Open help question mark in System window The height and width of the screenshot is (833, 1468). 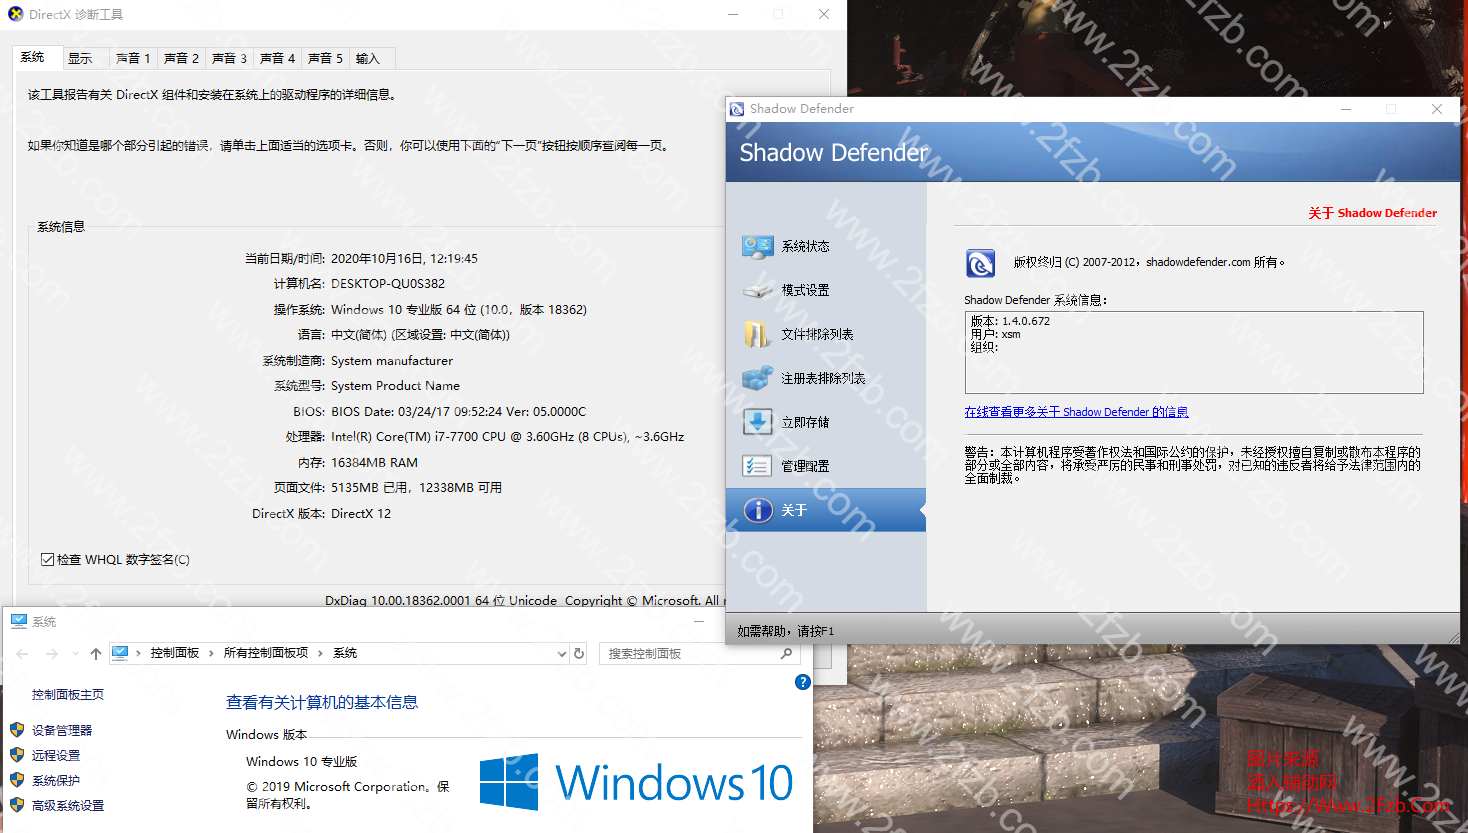point(802,682)
